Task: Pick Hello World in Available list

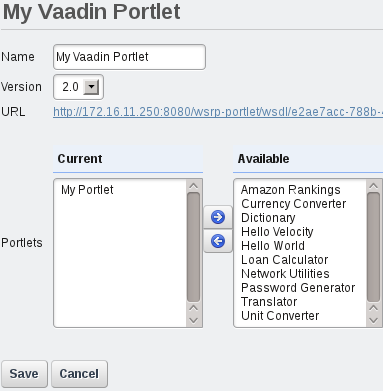Action: 273,246
